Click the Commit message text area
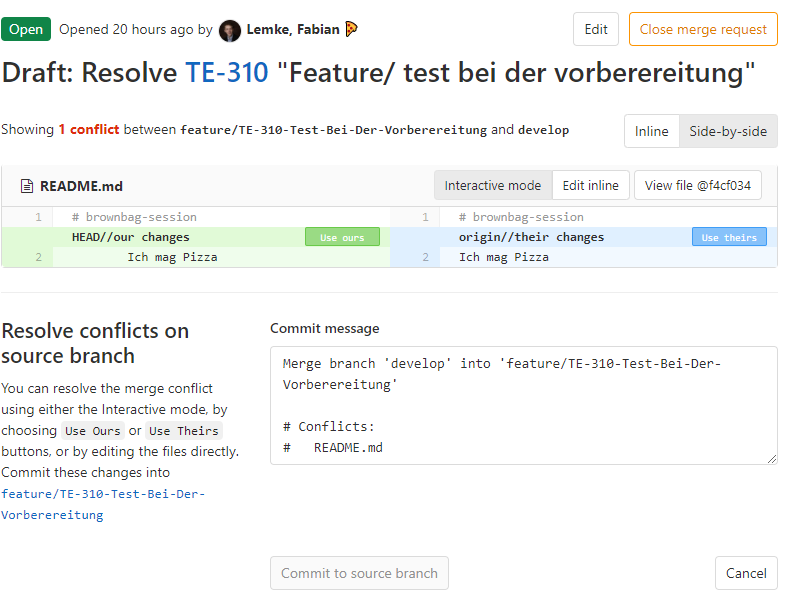 coord(523,405)
